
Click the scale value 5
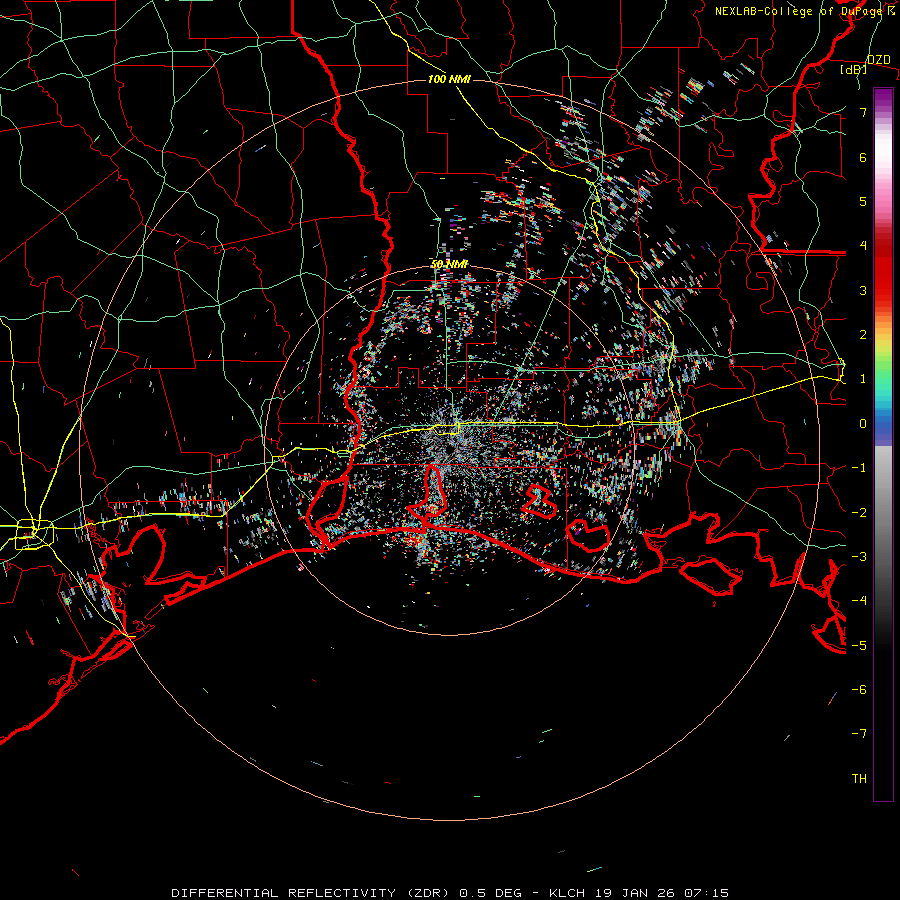tap(863, 201)
